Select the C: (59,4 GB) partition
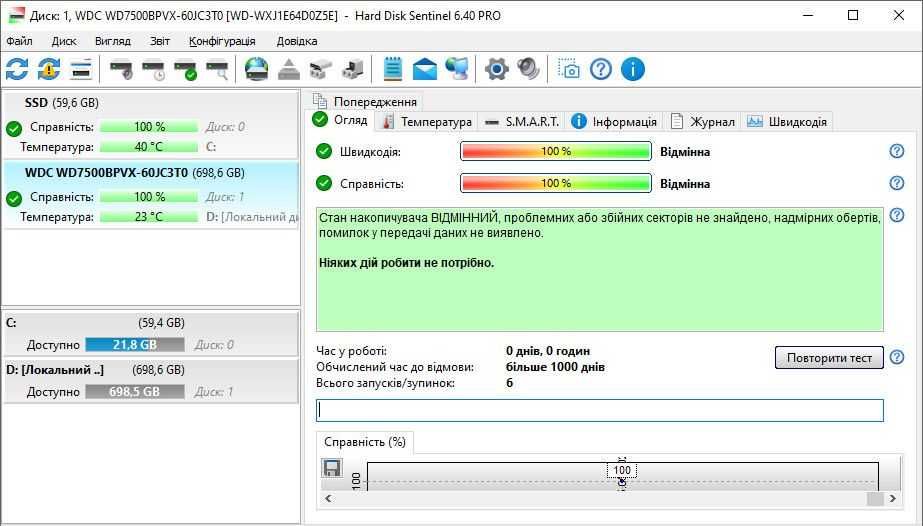Screen dimensions: 923x526 pos(151,334)
